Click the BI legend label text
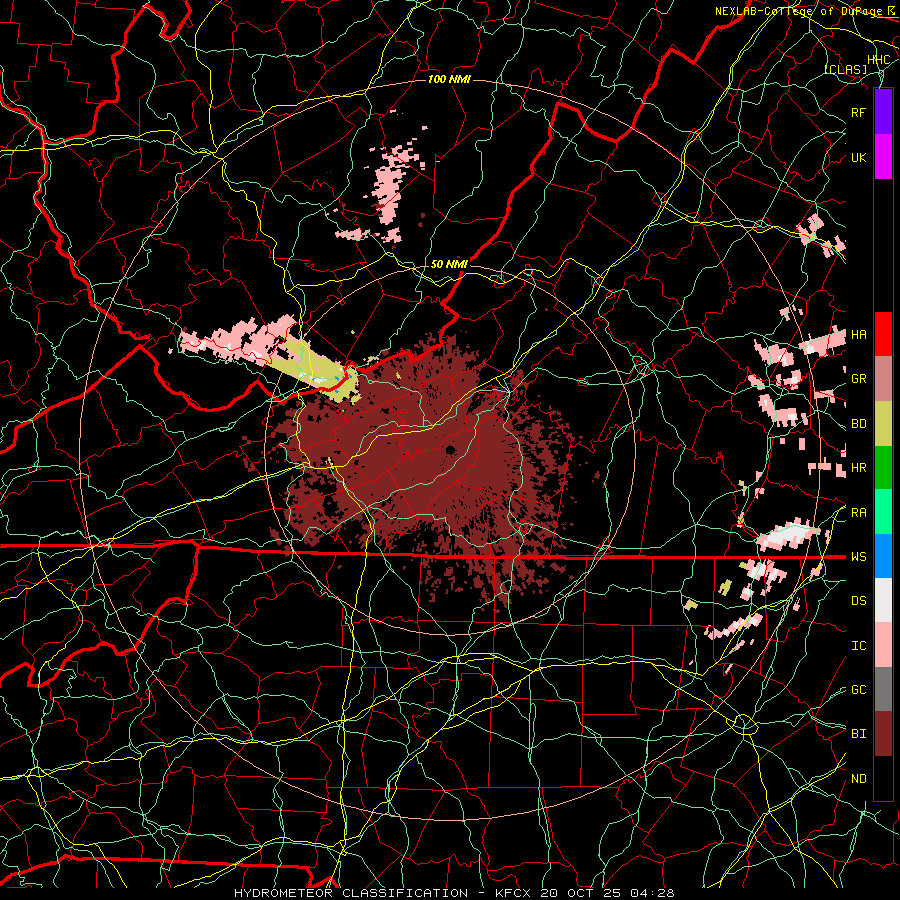Screen dimensions: 900x900 click(x=858, y=734)
